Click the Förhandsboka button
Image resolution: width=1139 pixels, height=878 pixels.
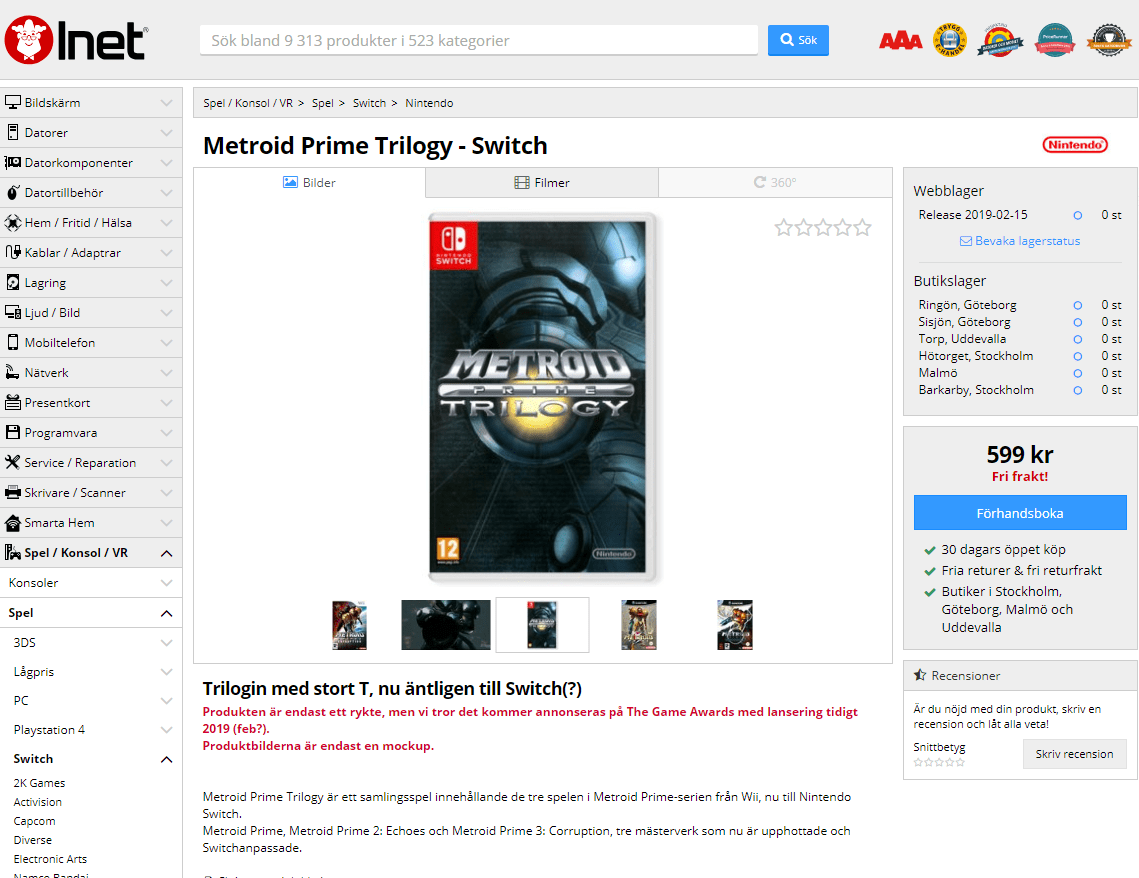click(1020, 513)
